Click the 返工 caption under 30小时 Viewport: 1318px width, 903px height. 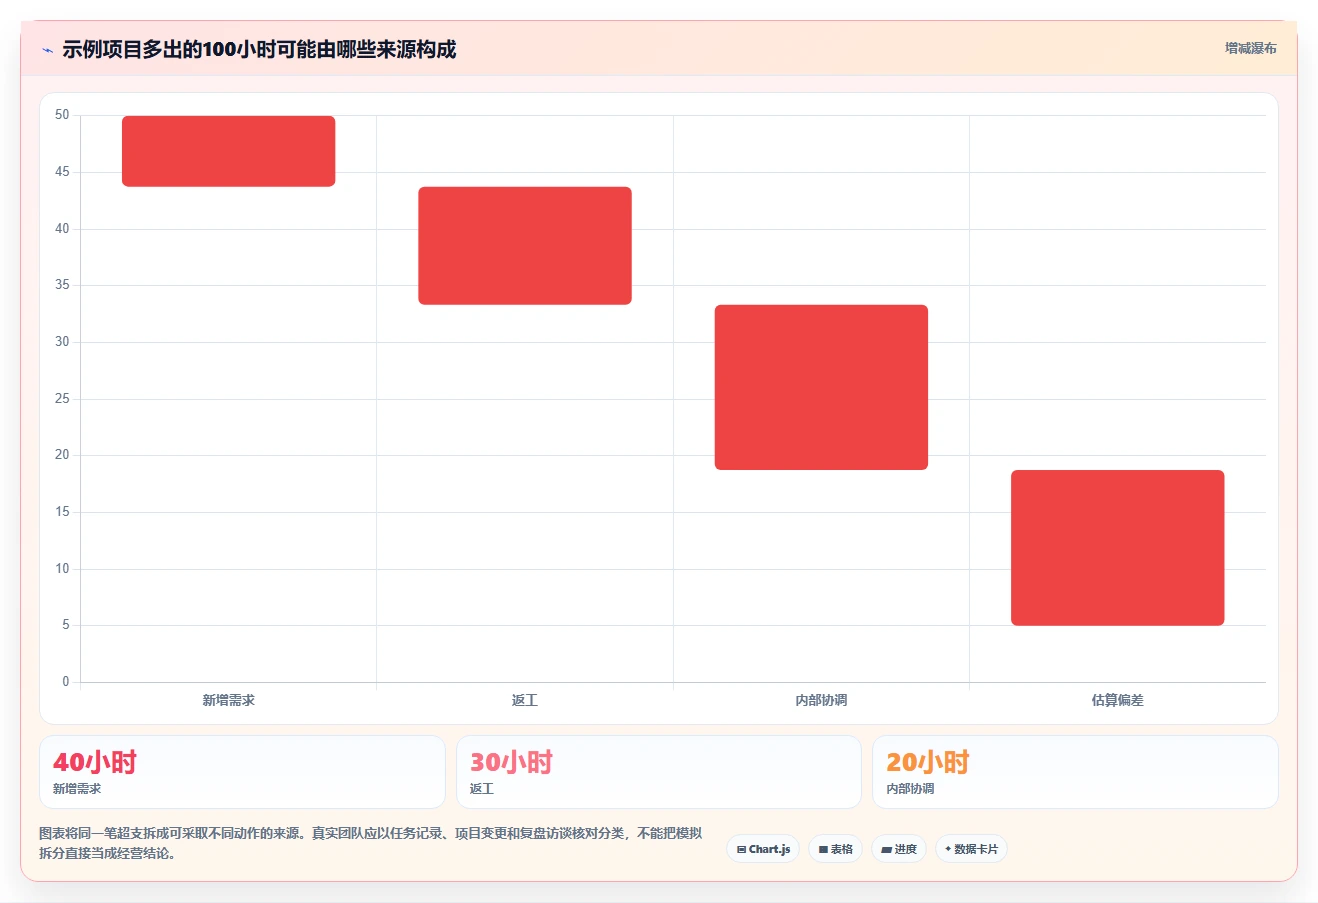pos(482,789)
